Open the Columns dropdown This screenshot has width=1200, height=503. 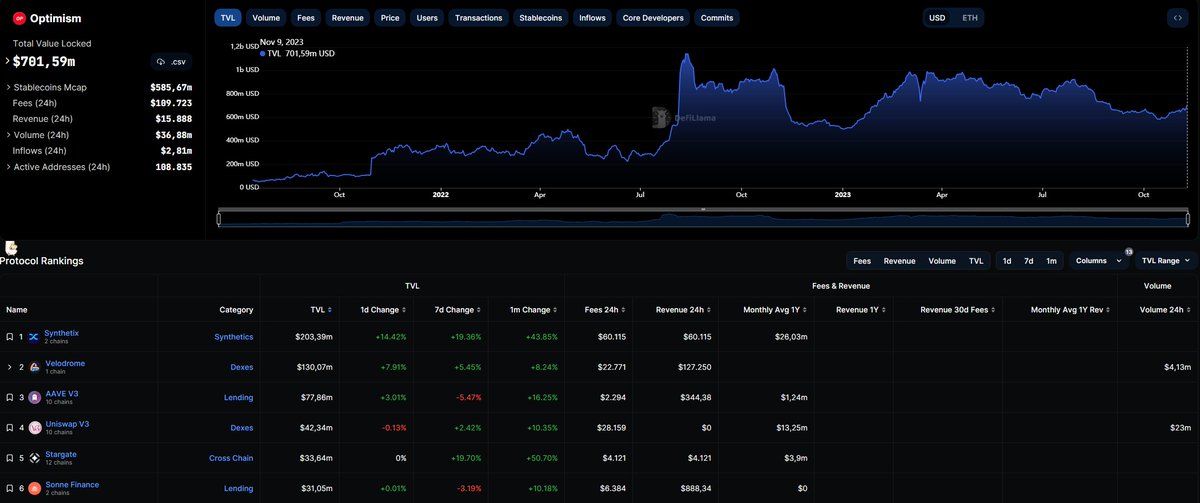tap(1098, 260)
